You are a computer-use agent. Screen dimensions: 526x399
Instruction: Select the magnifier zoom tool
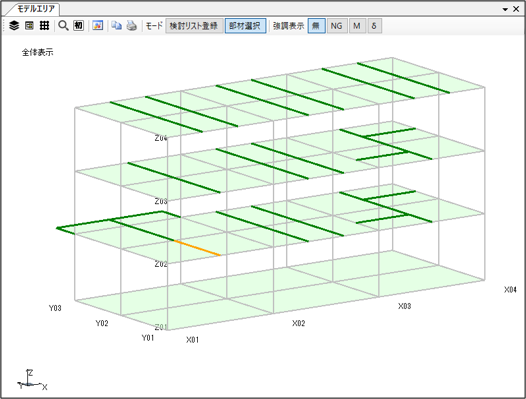click(x=63, y=26)
